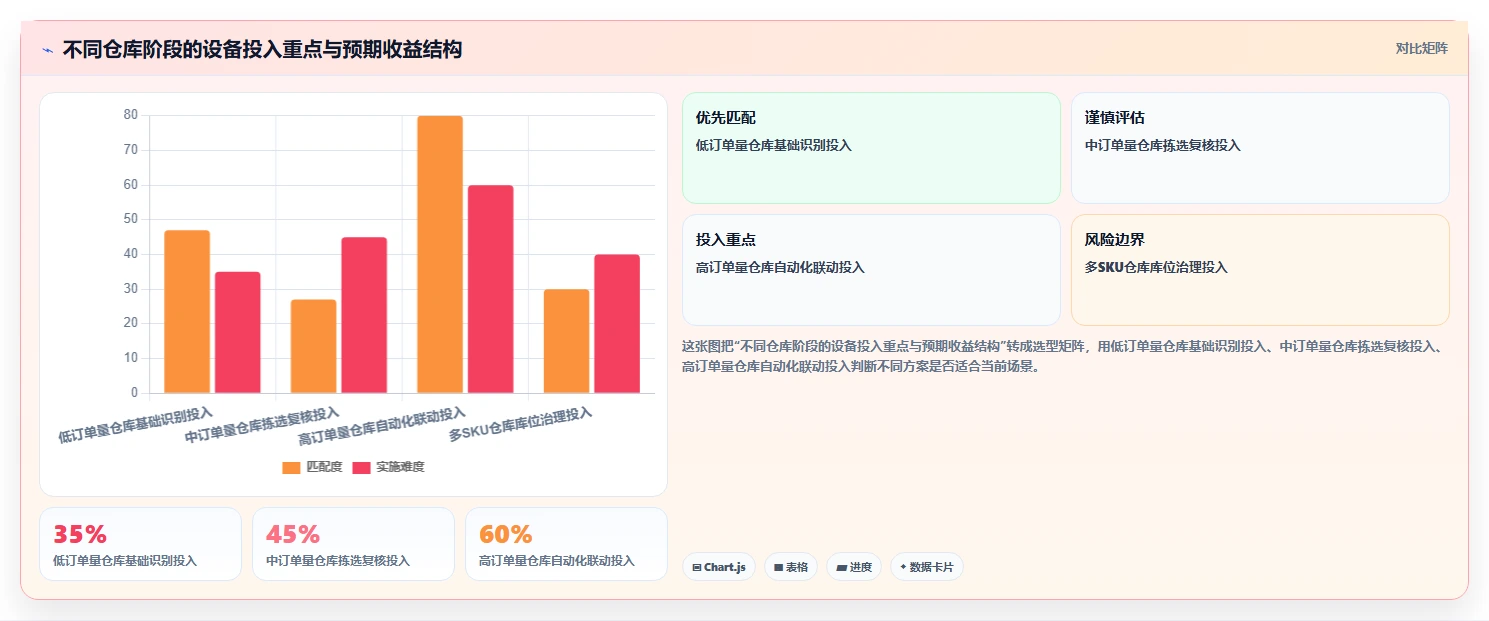Click the red bar for 中订单量仓库拣选复核投入
The height and width of the screenshot is (621, 1489).
[x=364, y=315]
